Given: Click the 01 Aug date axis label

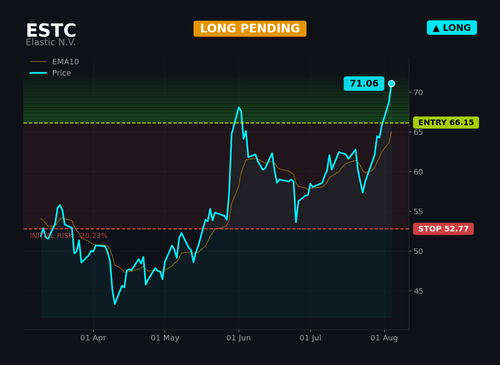Looking at the screenshot, I should tap(384, 338).
